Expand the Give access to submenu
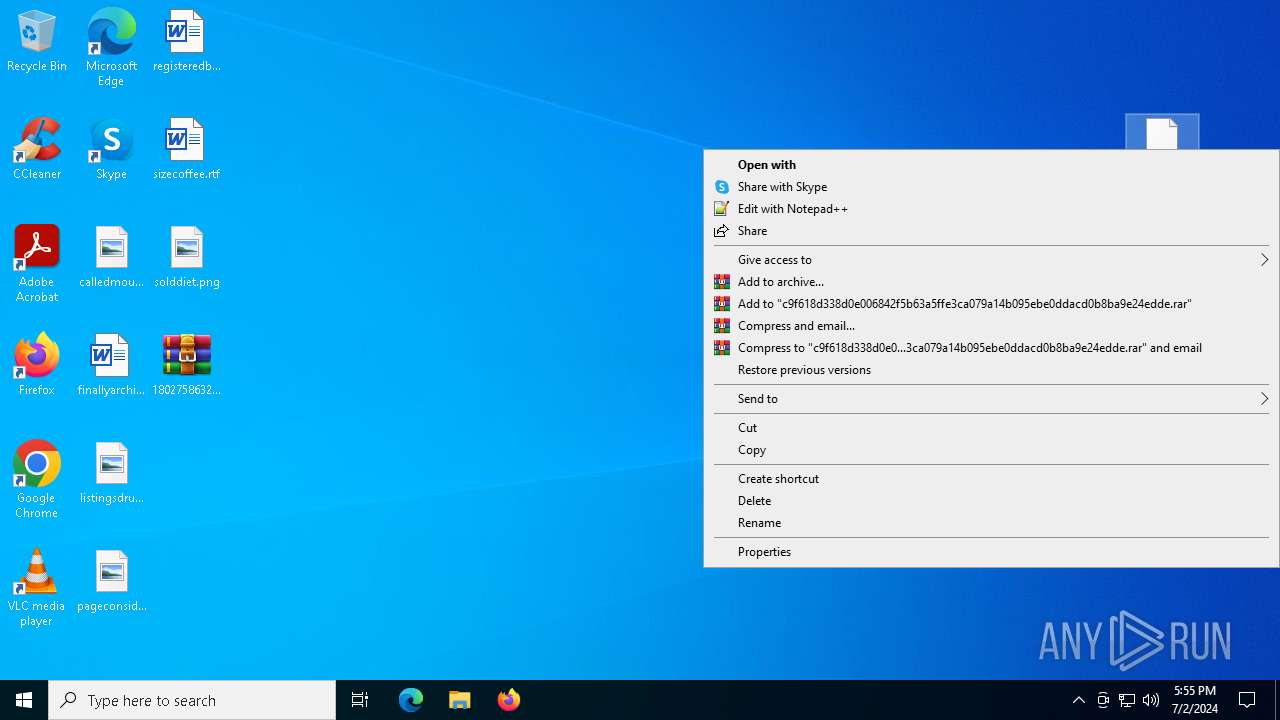1280x720 pixels. [991, 260]
